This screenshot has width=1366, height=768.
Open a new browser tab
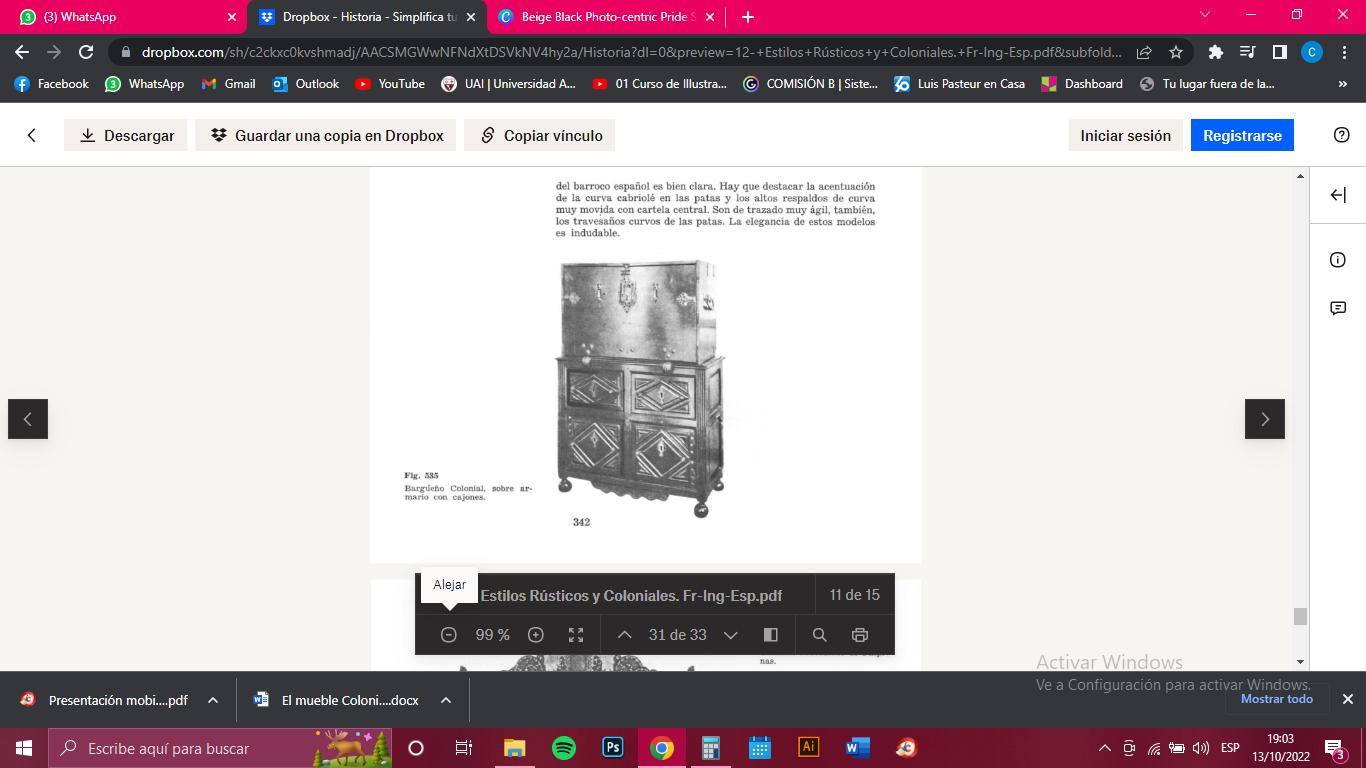point(748,17)
